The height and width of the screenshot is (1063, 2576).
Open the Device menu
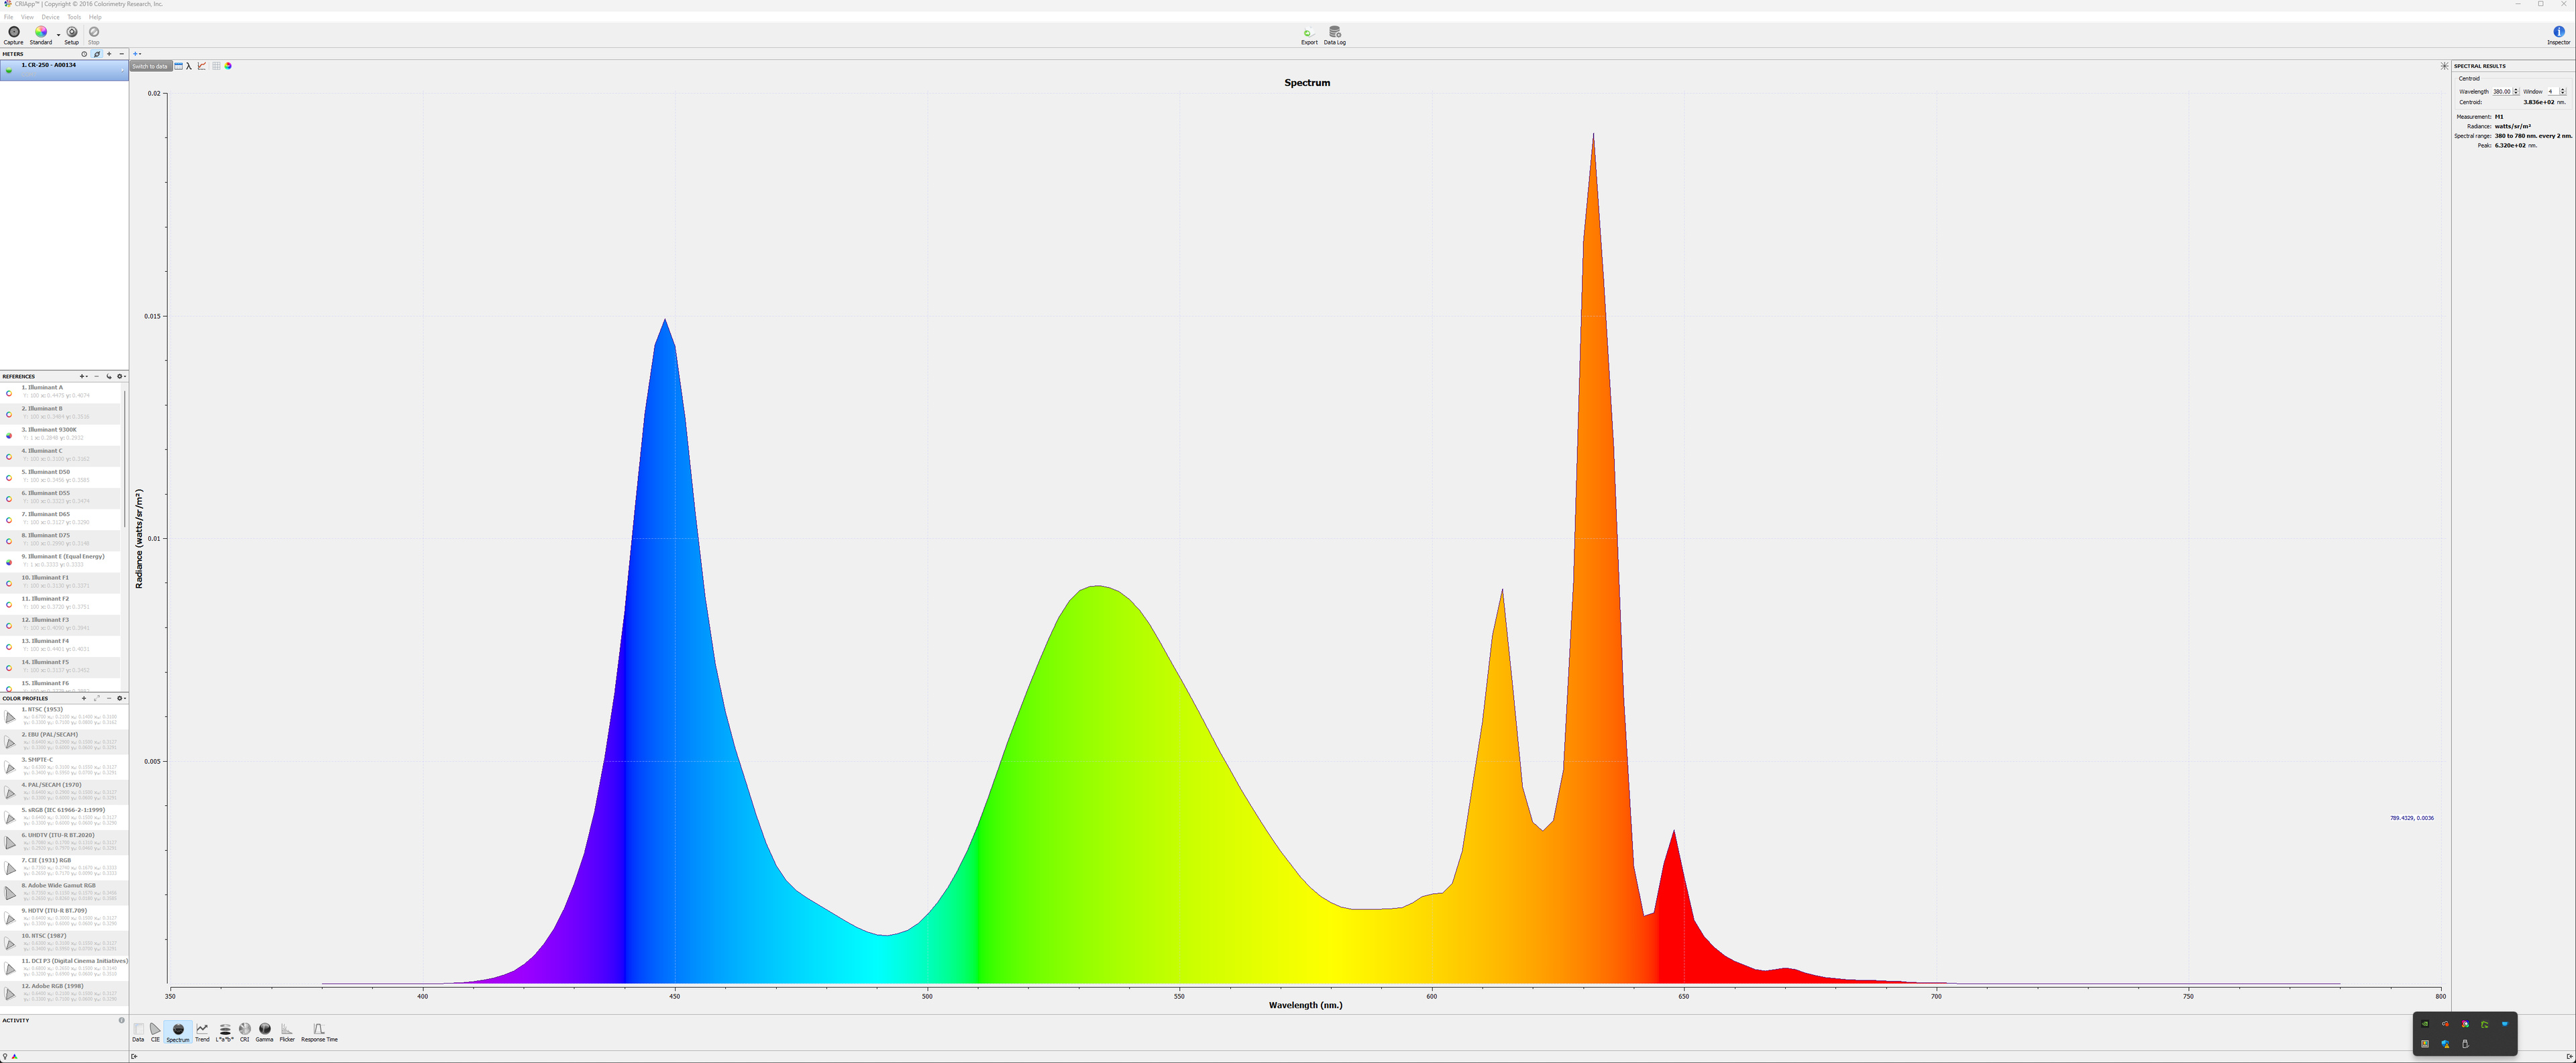click(x=50, y=17)
